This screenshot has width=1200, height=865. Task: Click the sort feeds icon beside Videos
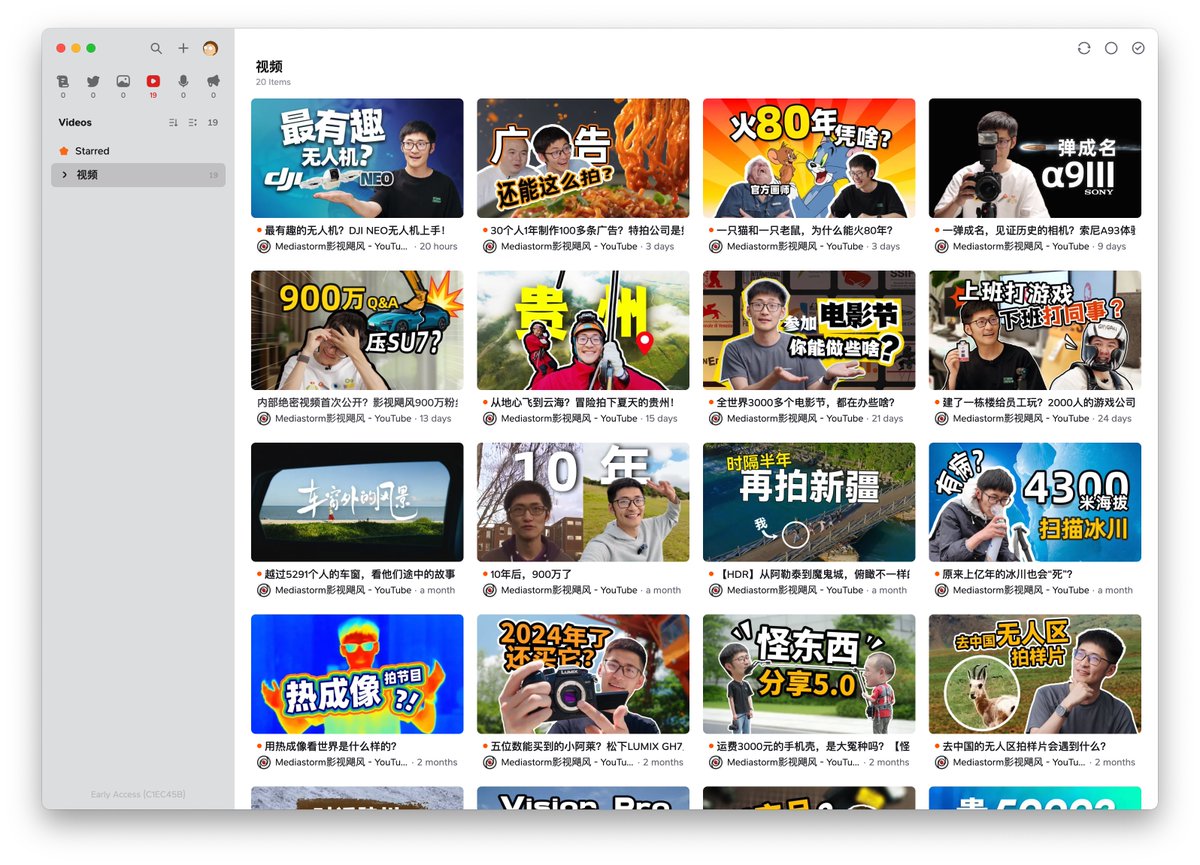click(173, 122)
